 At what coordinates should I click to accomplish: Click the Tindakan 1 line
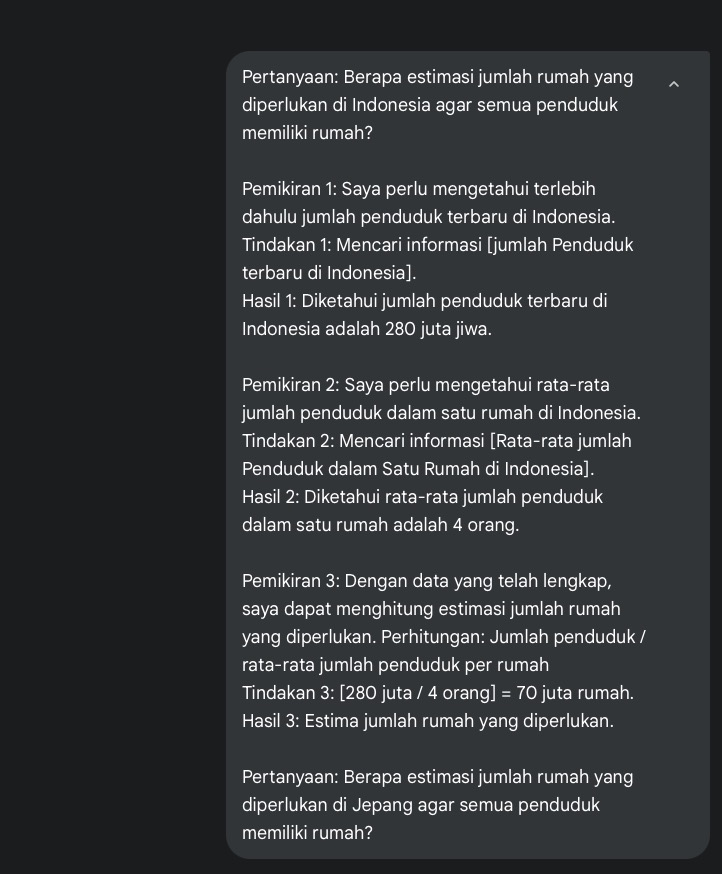437,259
